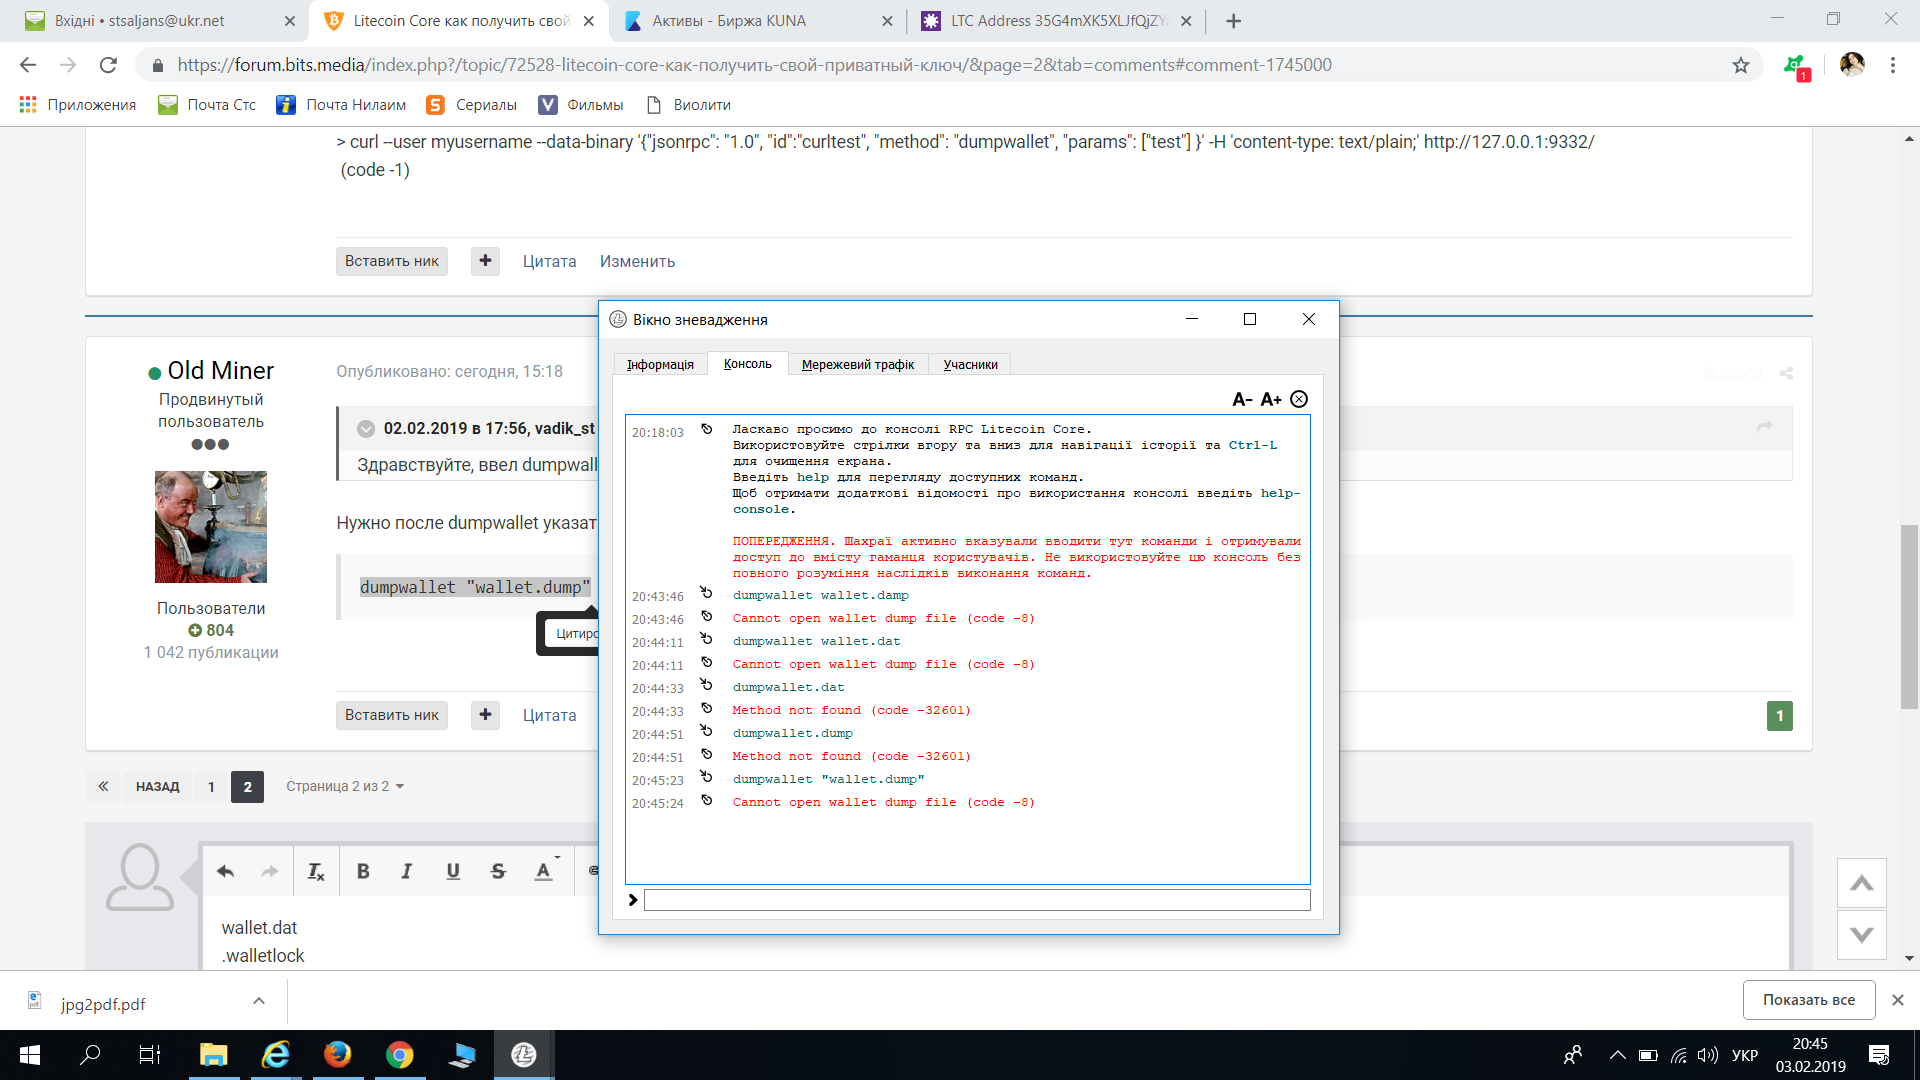Open new browser tab

(x=1233, y=21)
